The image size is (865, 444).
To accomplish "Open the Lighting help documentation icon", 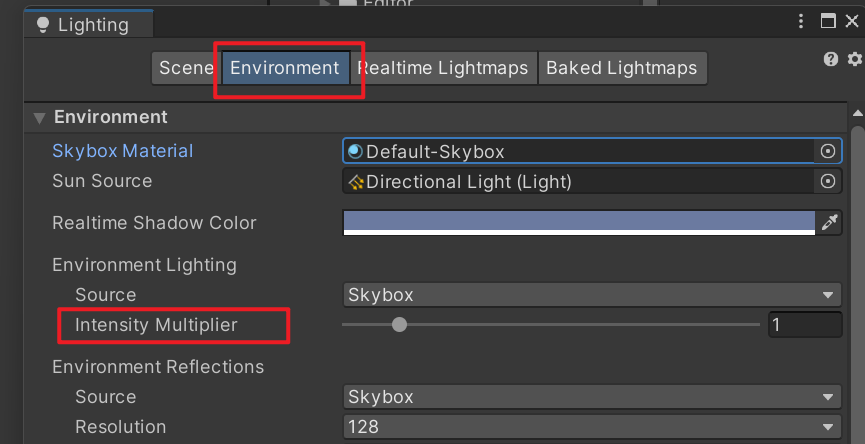I will (830, 60).
